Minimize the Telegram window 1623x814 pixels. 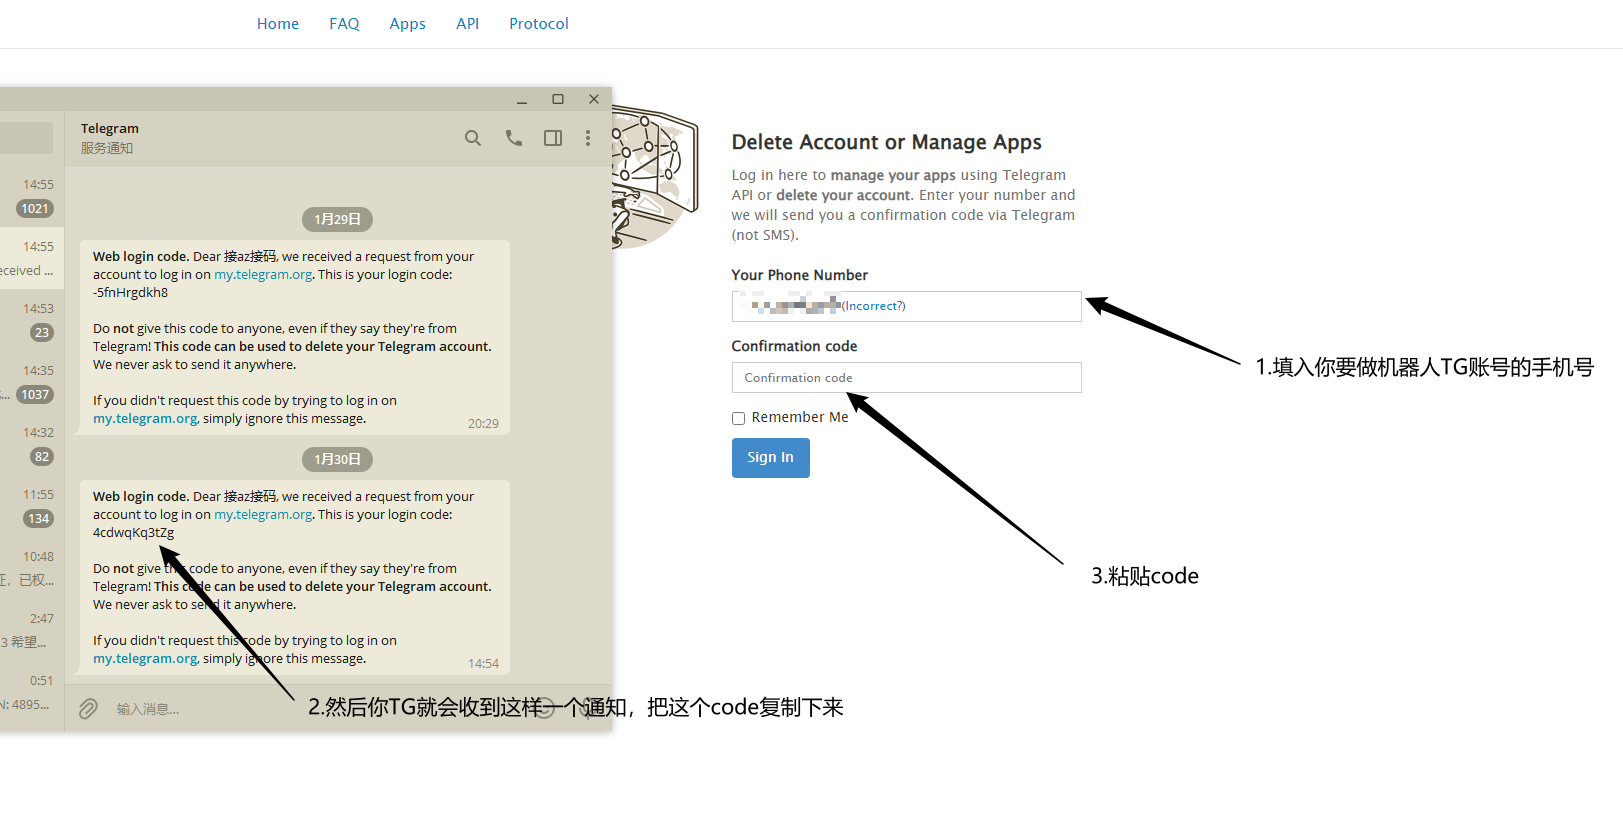(x=522, y=100)
